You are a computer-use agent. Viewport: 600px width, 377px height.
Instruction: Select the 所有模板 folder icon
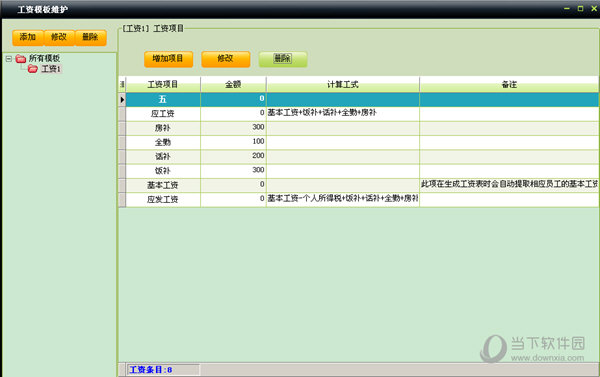(x=21, y=59)
